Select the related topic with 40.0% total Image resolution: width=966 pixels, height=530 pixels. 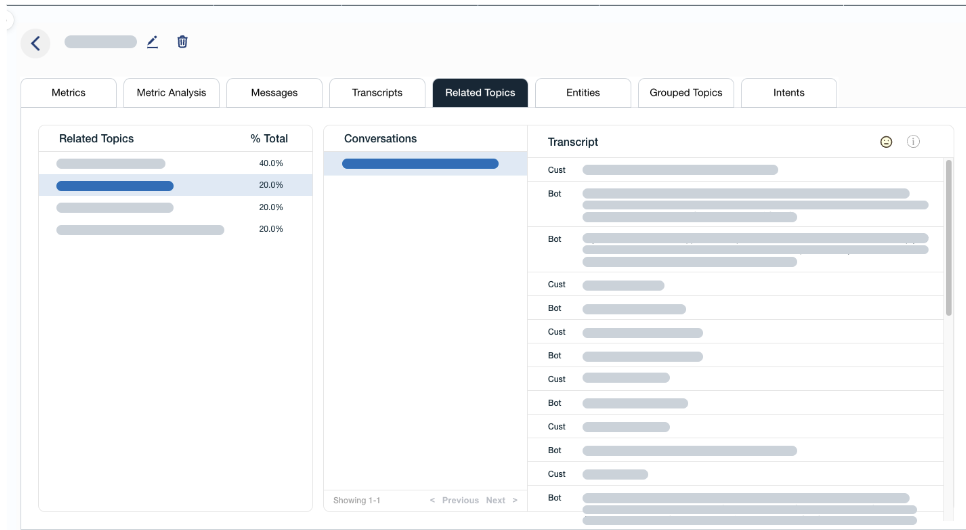click(x=111, y=163)
